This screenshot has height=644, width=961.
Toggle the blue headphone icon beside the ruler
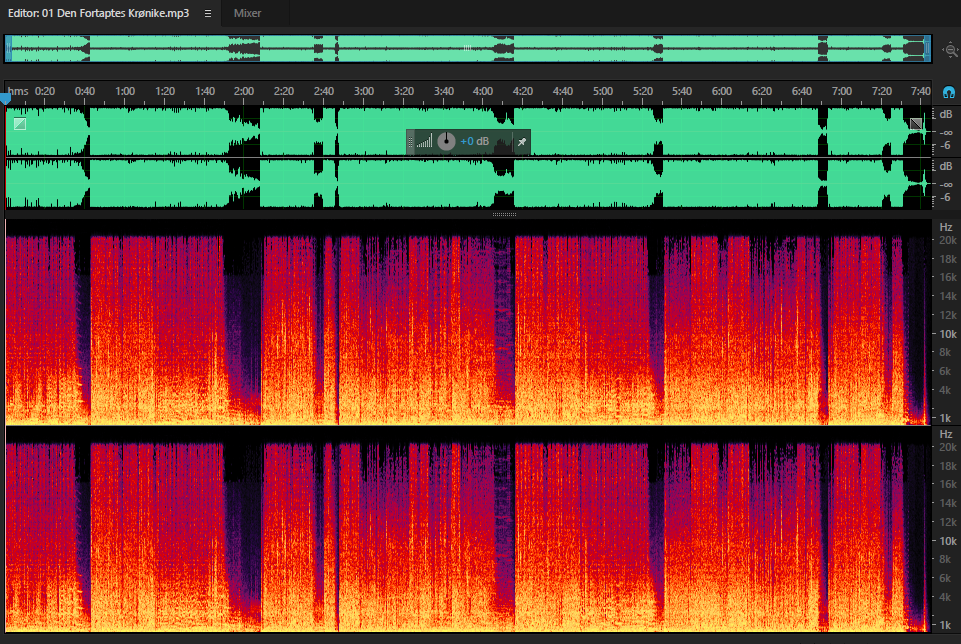coord(949,93)
